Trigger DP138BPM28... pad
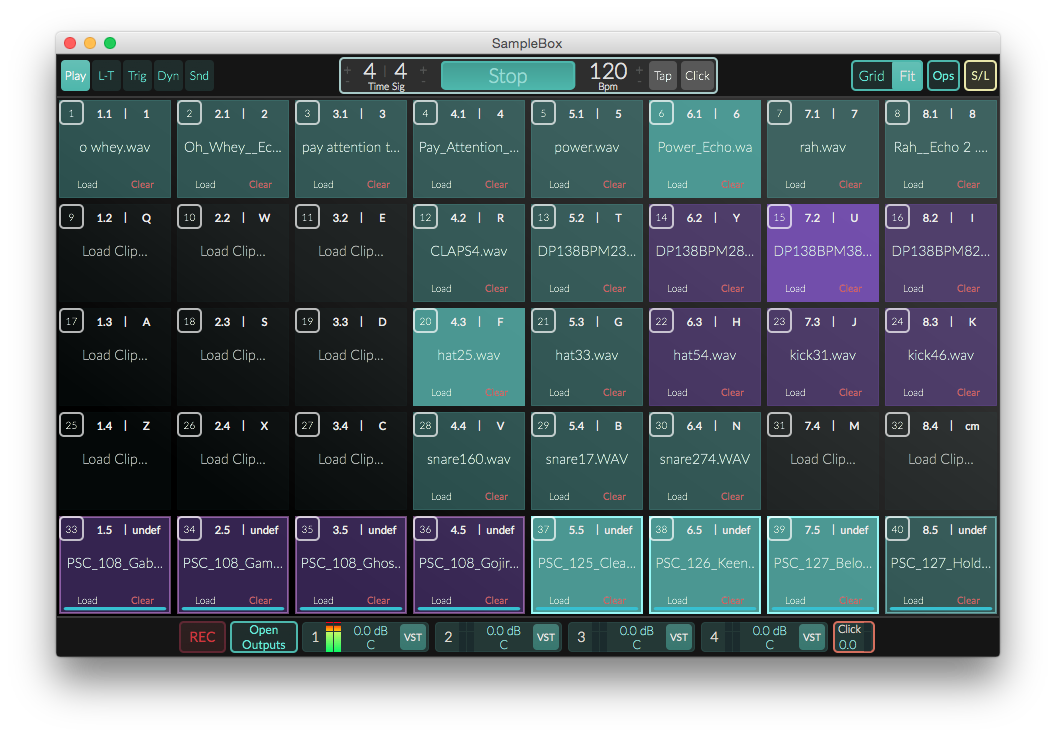The width and height of the screenshot is (1056, 737). click(704, 251)
